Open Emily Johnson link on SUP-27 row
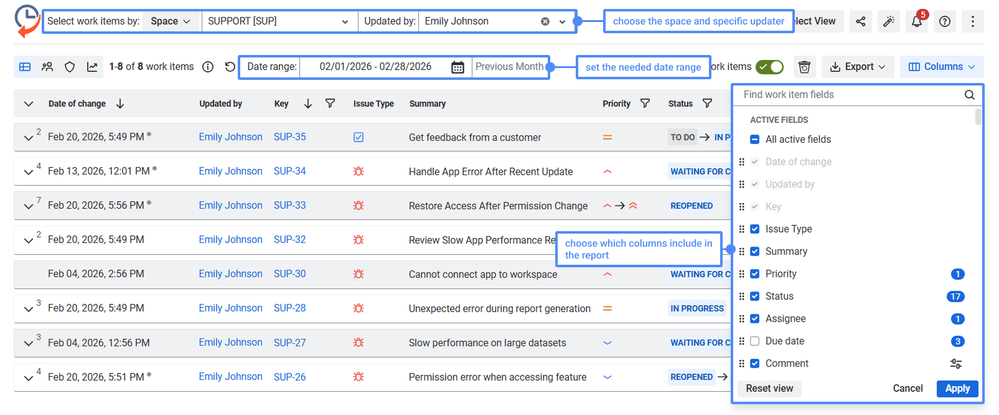Image resolution: width=999 pixels, height=415 pixels. (x=231, y=342)
